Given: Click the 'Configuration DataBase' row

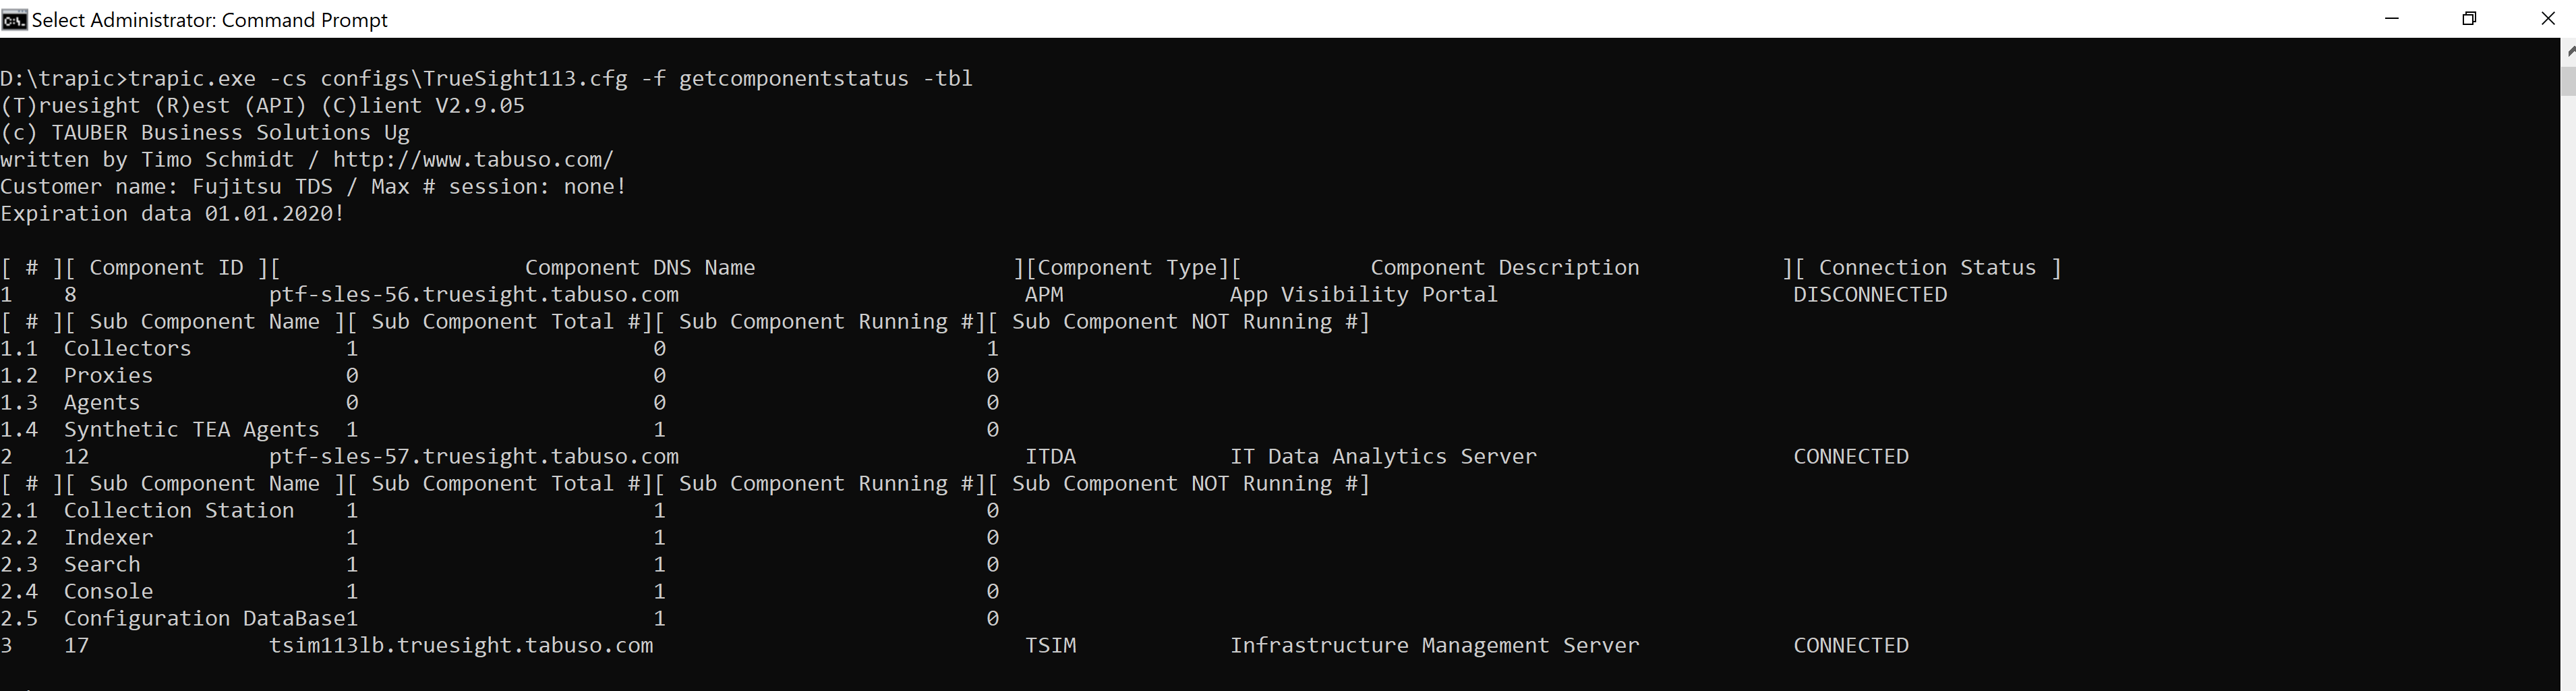Looking at the screenshot, I should tap(500, 618).
